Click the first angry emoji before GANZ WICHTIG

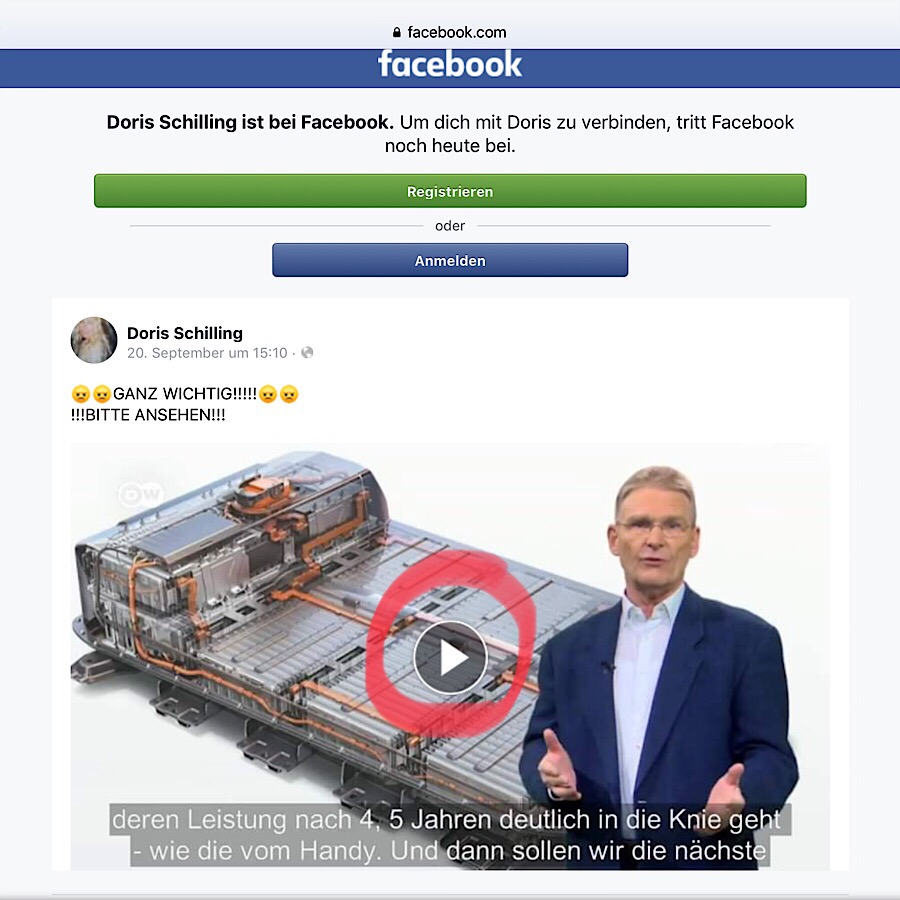[81, 394]
